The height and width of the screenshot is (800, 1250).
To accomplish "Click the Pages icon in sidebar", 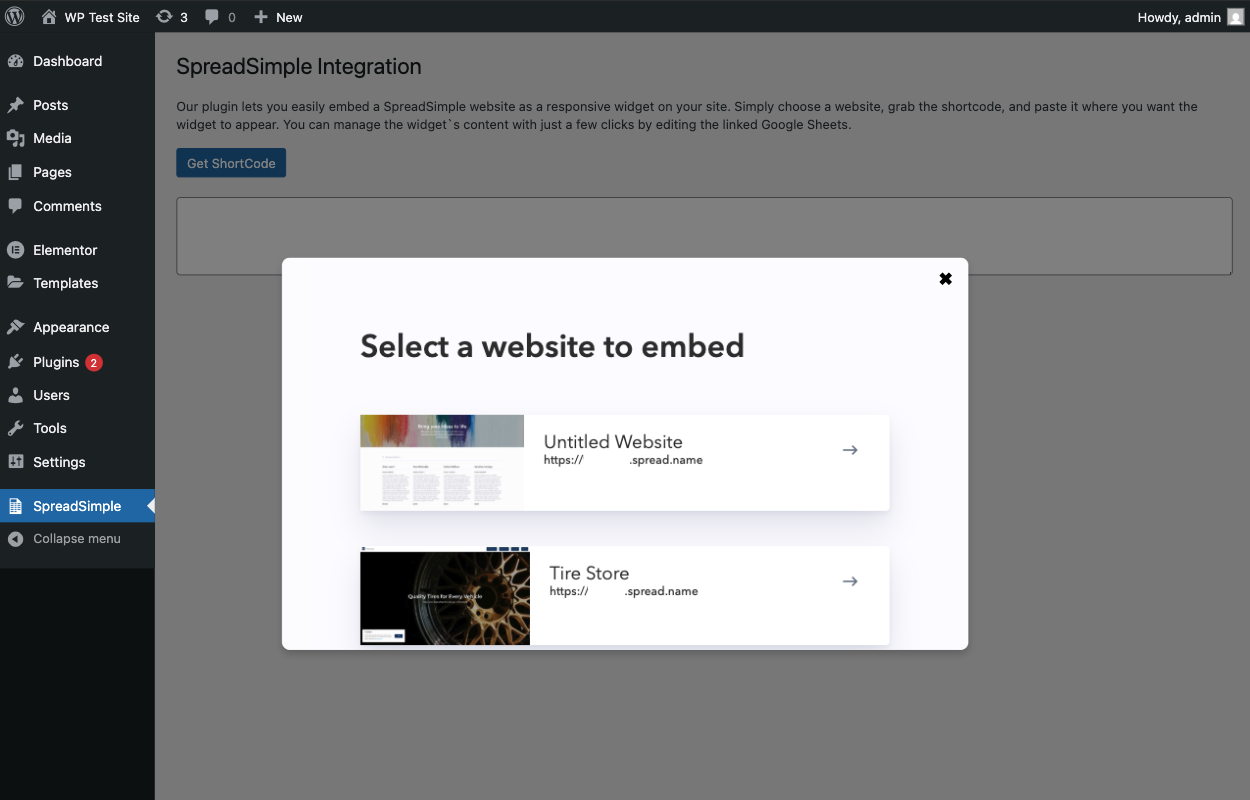I will tap(15, 172).
